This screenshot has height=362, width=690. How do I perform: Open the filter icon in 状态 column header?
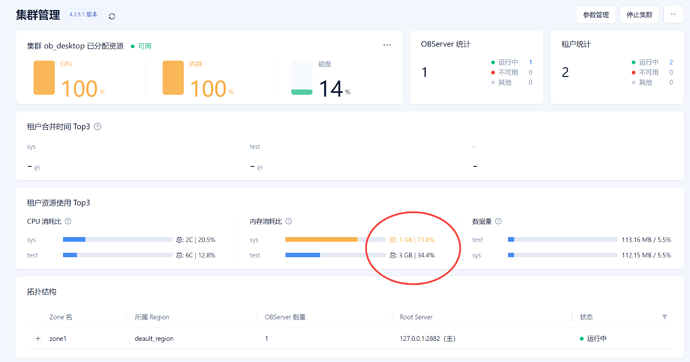[x=664, y=317]
